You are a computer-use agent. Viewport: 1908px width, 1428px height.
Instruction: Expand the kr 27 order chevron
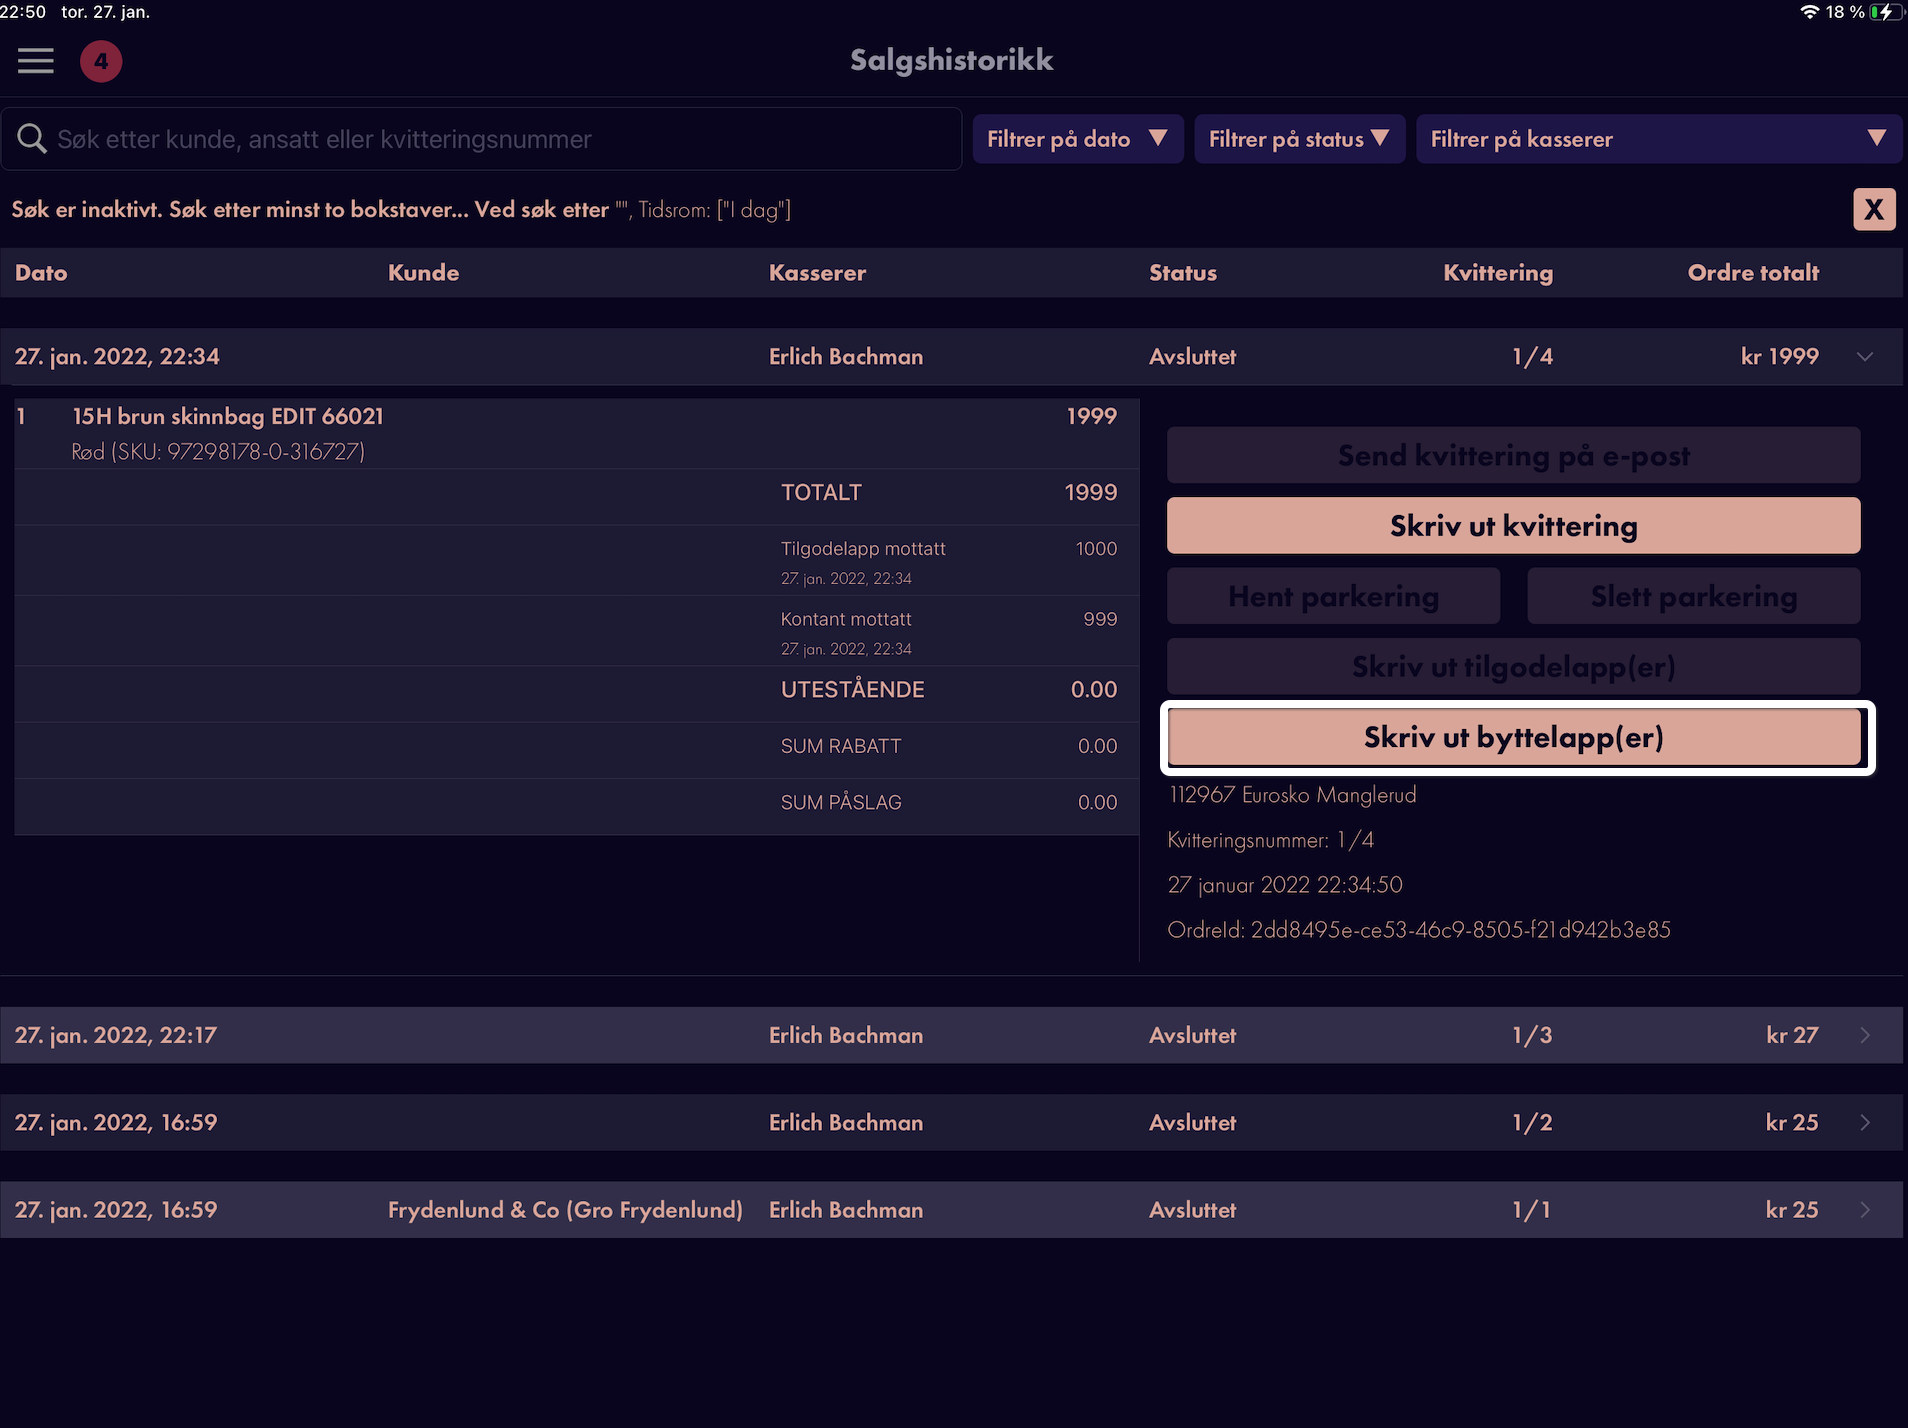[x=1865, y=1035]
